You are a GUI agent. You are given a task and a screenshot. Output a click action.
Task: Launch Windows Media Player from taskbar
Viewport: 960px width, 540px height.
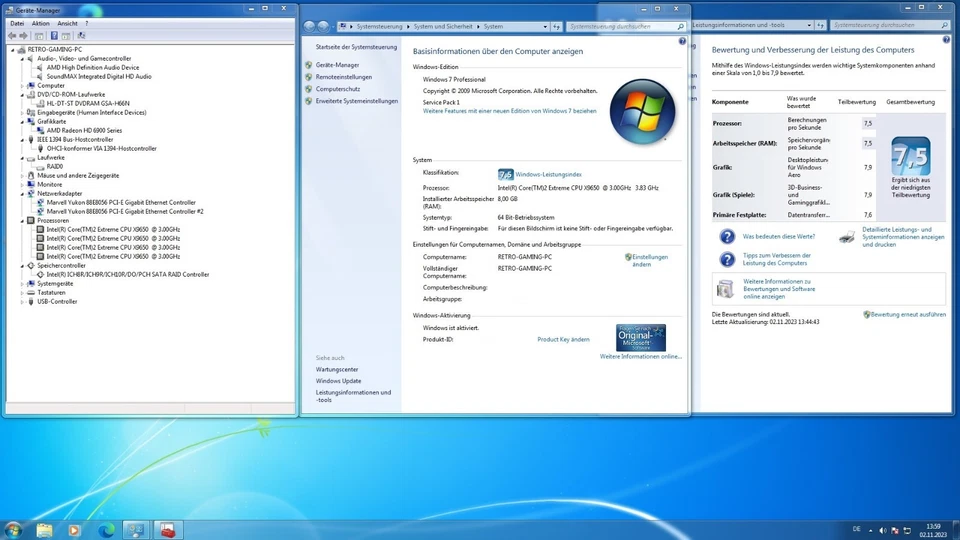(74, 529)
